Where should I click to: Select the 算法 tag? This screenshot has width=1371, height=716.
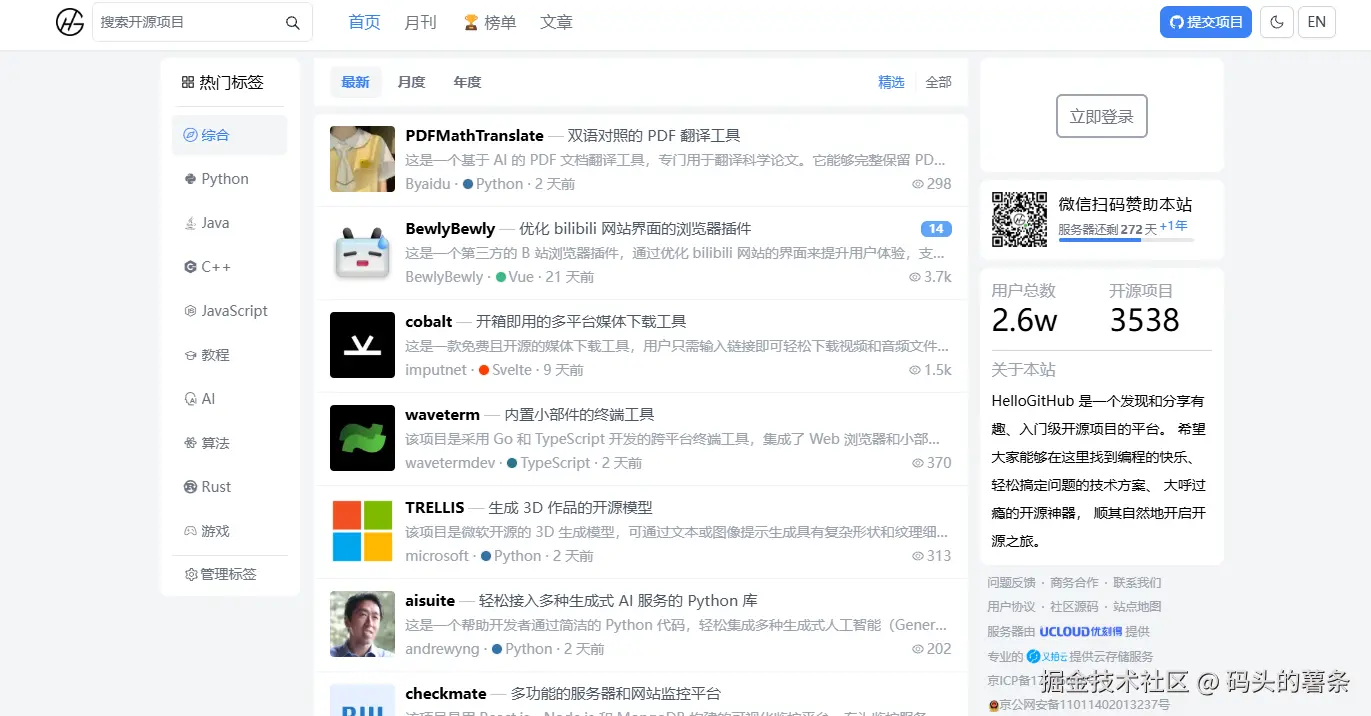(229, 443)
